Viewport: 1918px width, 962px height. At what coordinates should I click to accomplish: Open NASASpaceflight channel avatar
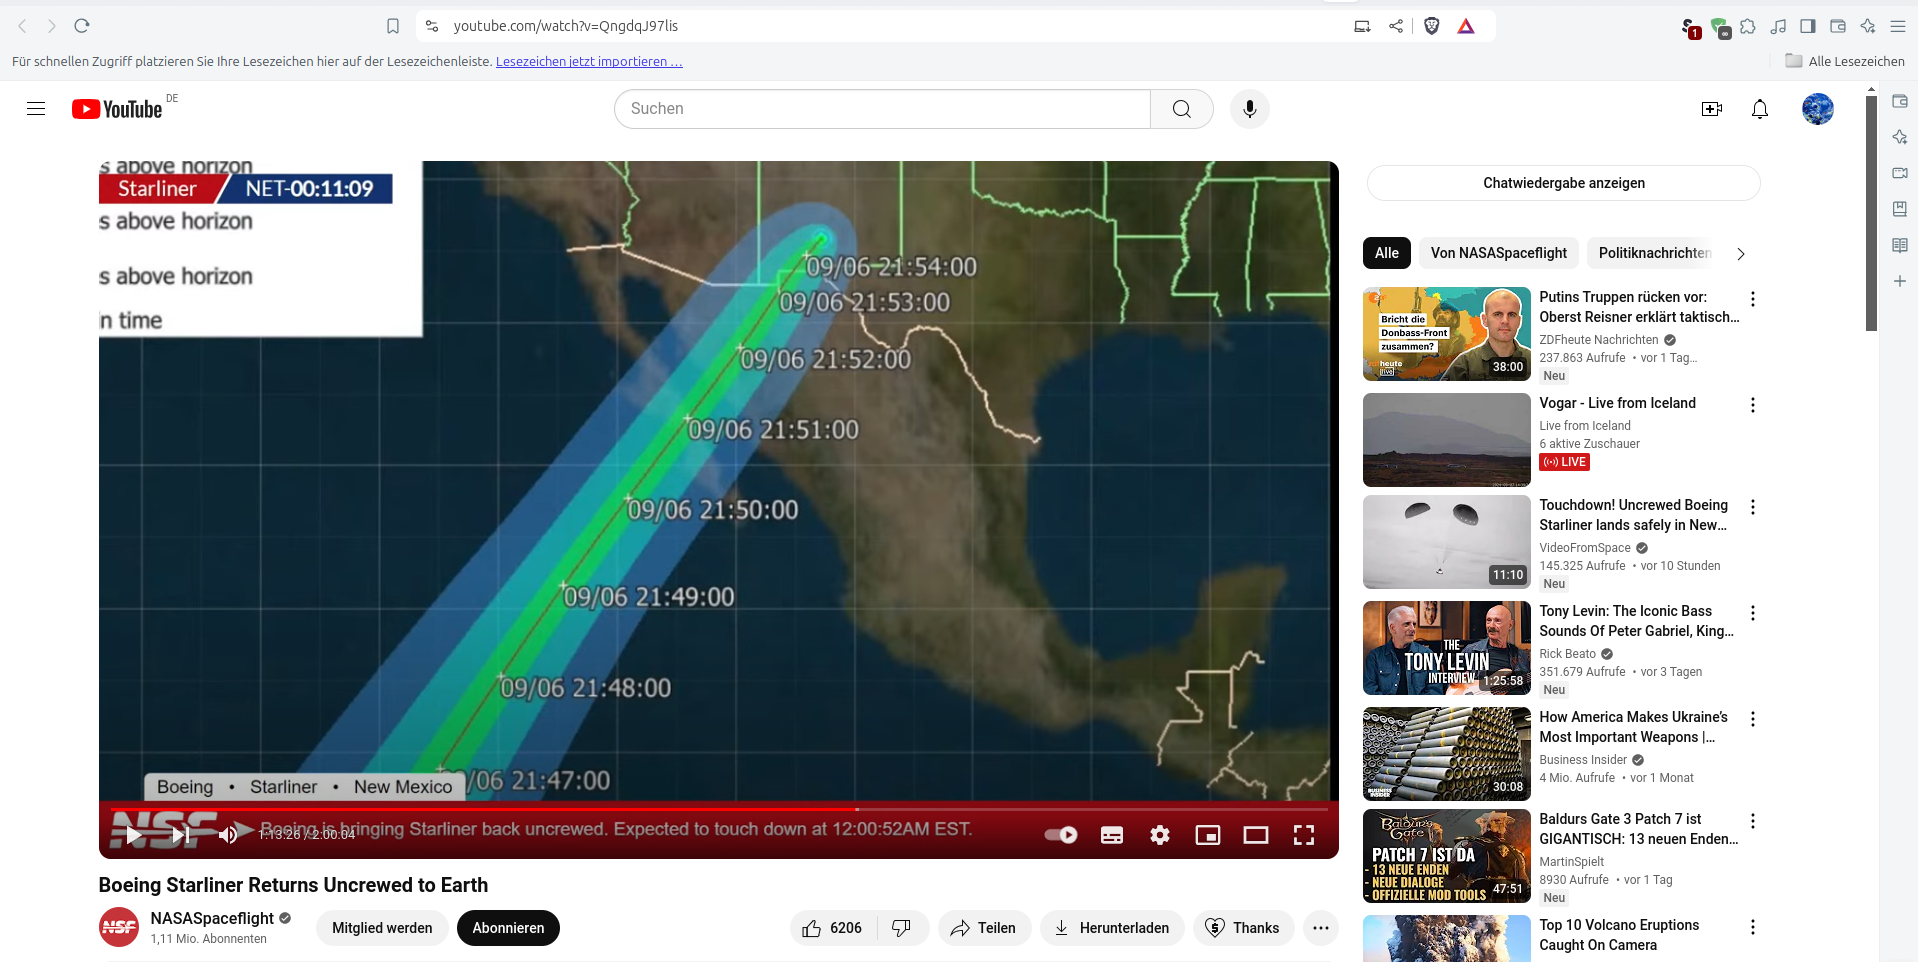point(119,927)
